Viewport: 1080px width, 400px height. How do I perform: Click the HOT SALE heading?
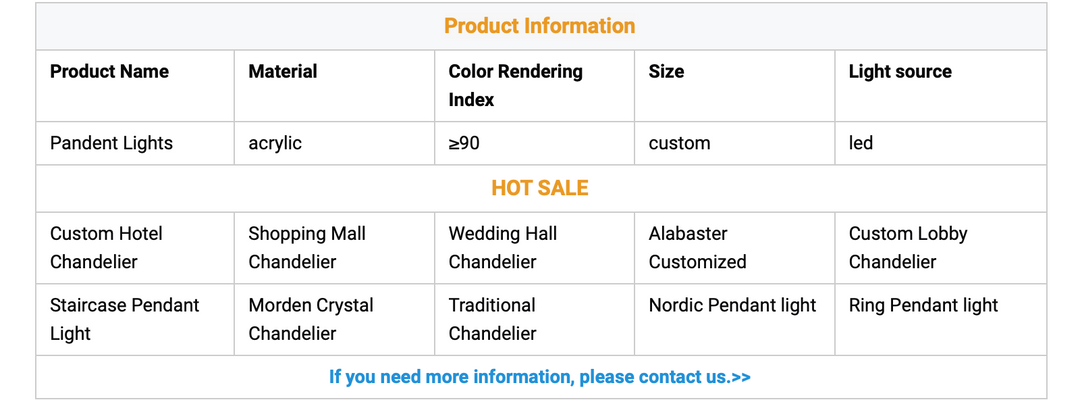coord(539,188)
